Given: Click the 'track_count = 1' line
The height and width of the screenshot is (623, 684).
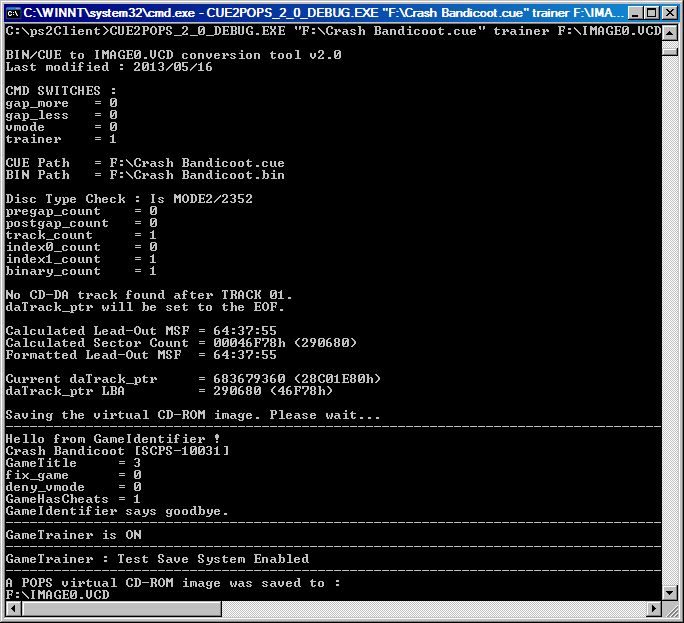Looking at the screenshot, I should (82, 235).
